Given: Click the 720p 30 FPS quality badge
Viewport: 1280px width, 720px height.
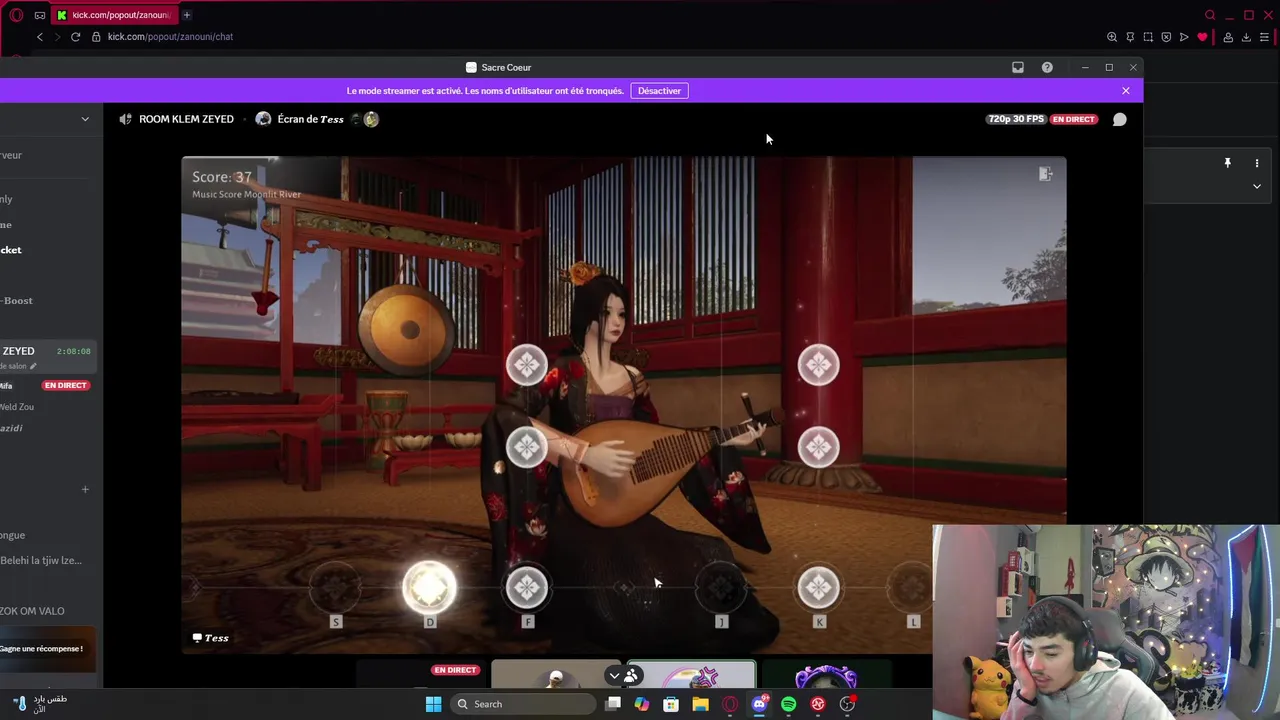Looking at the screenshot, I should [1016, 119].
